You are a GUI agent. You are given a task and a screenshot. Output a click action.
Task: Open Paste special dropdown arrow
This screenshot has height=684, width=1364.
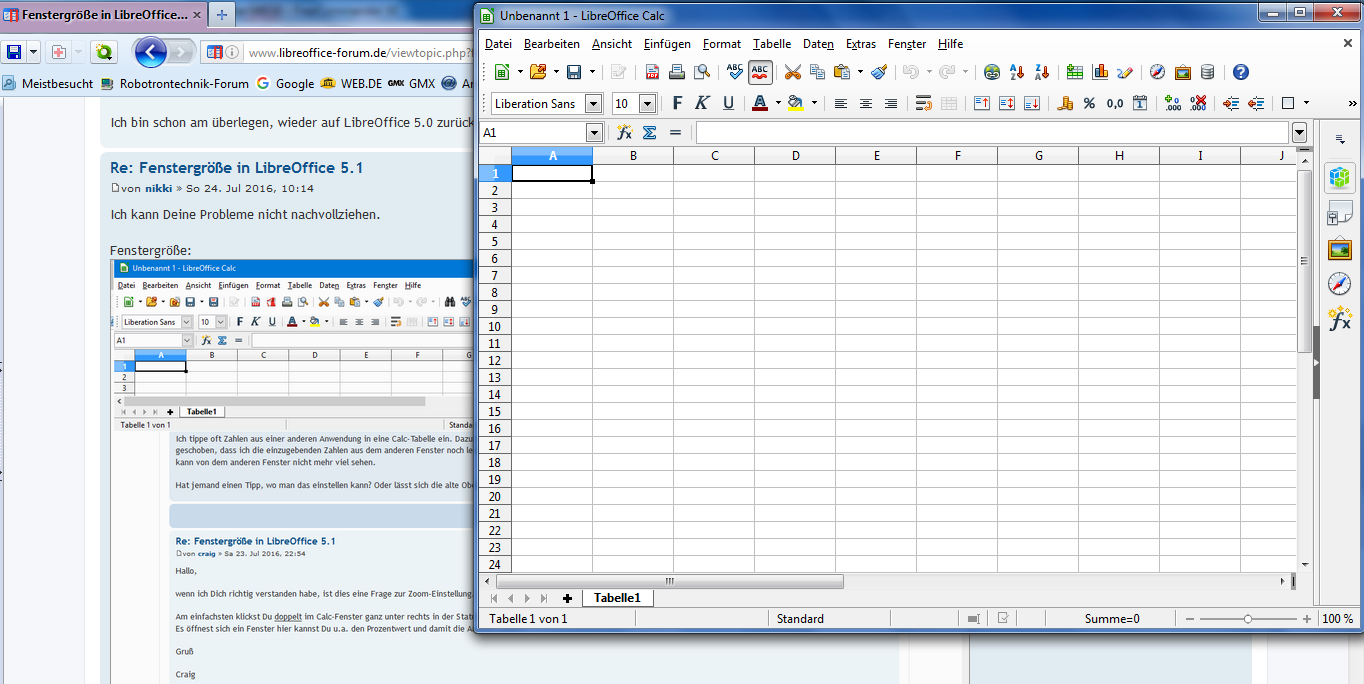tap(859, 72)
